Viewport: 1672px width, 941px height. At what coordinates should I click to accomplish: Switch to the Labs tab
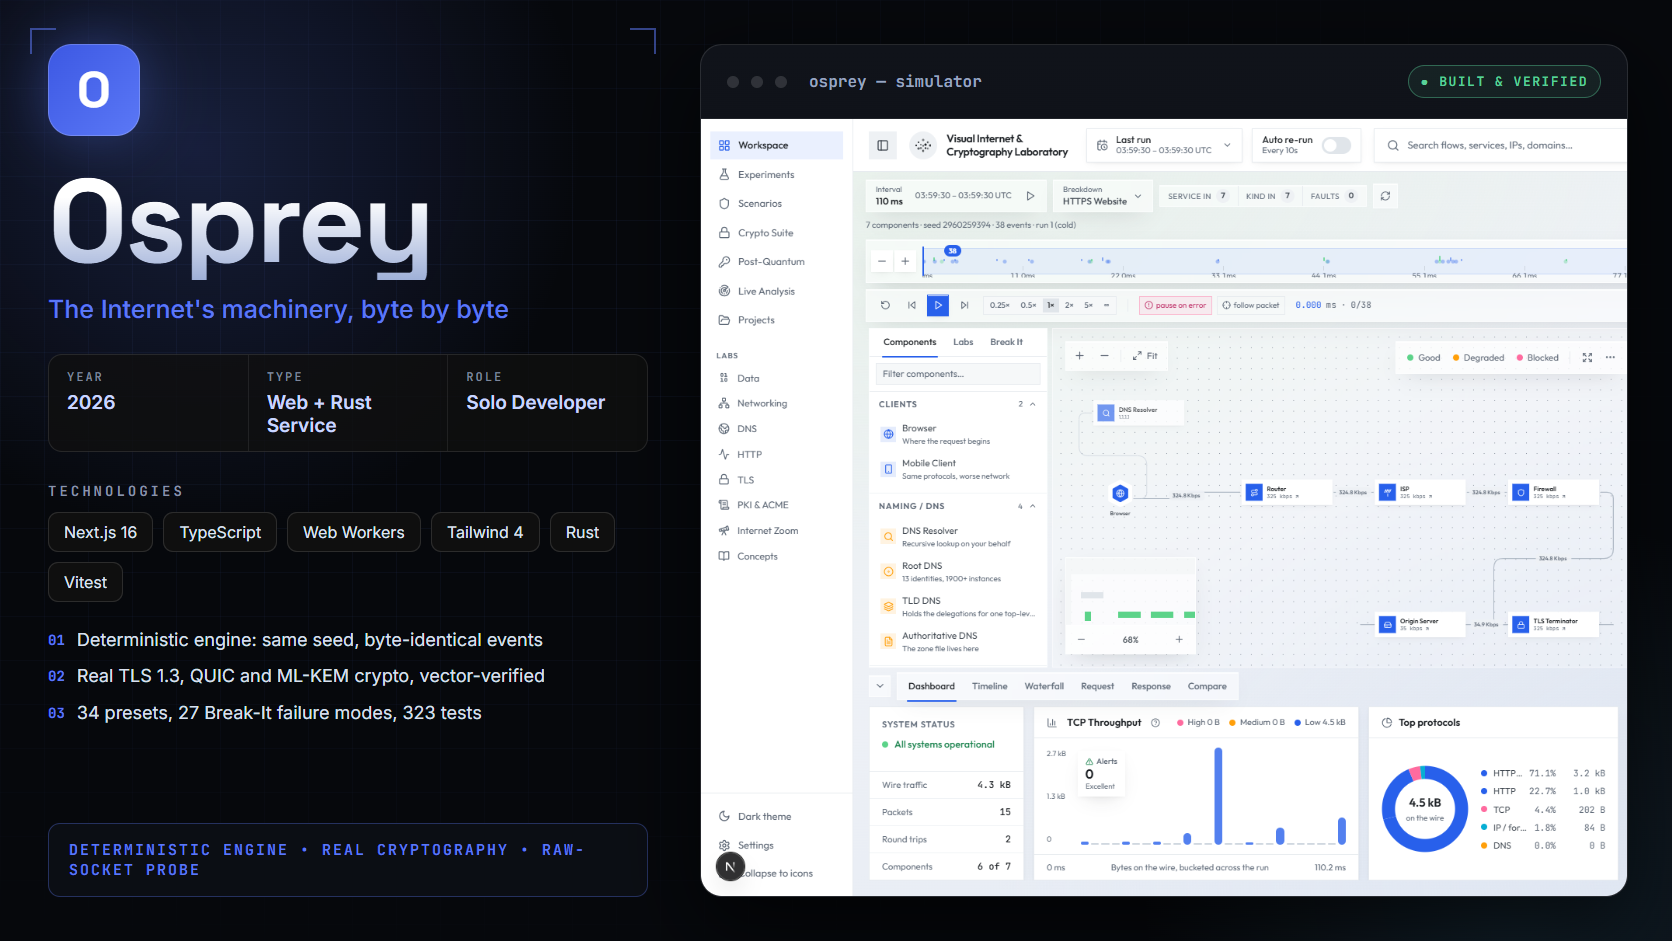963,342
